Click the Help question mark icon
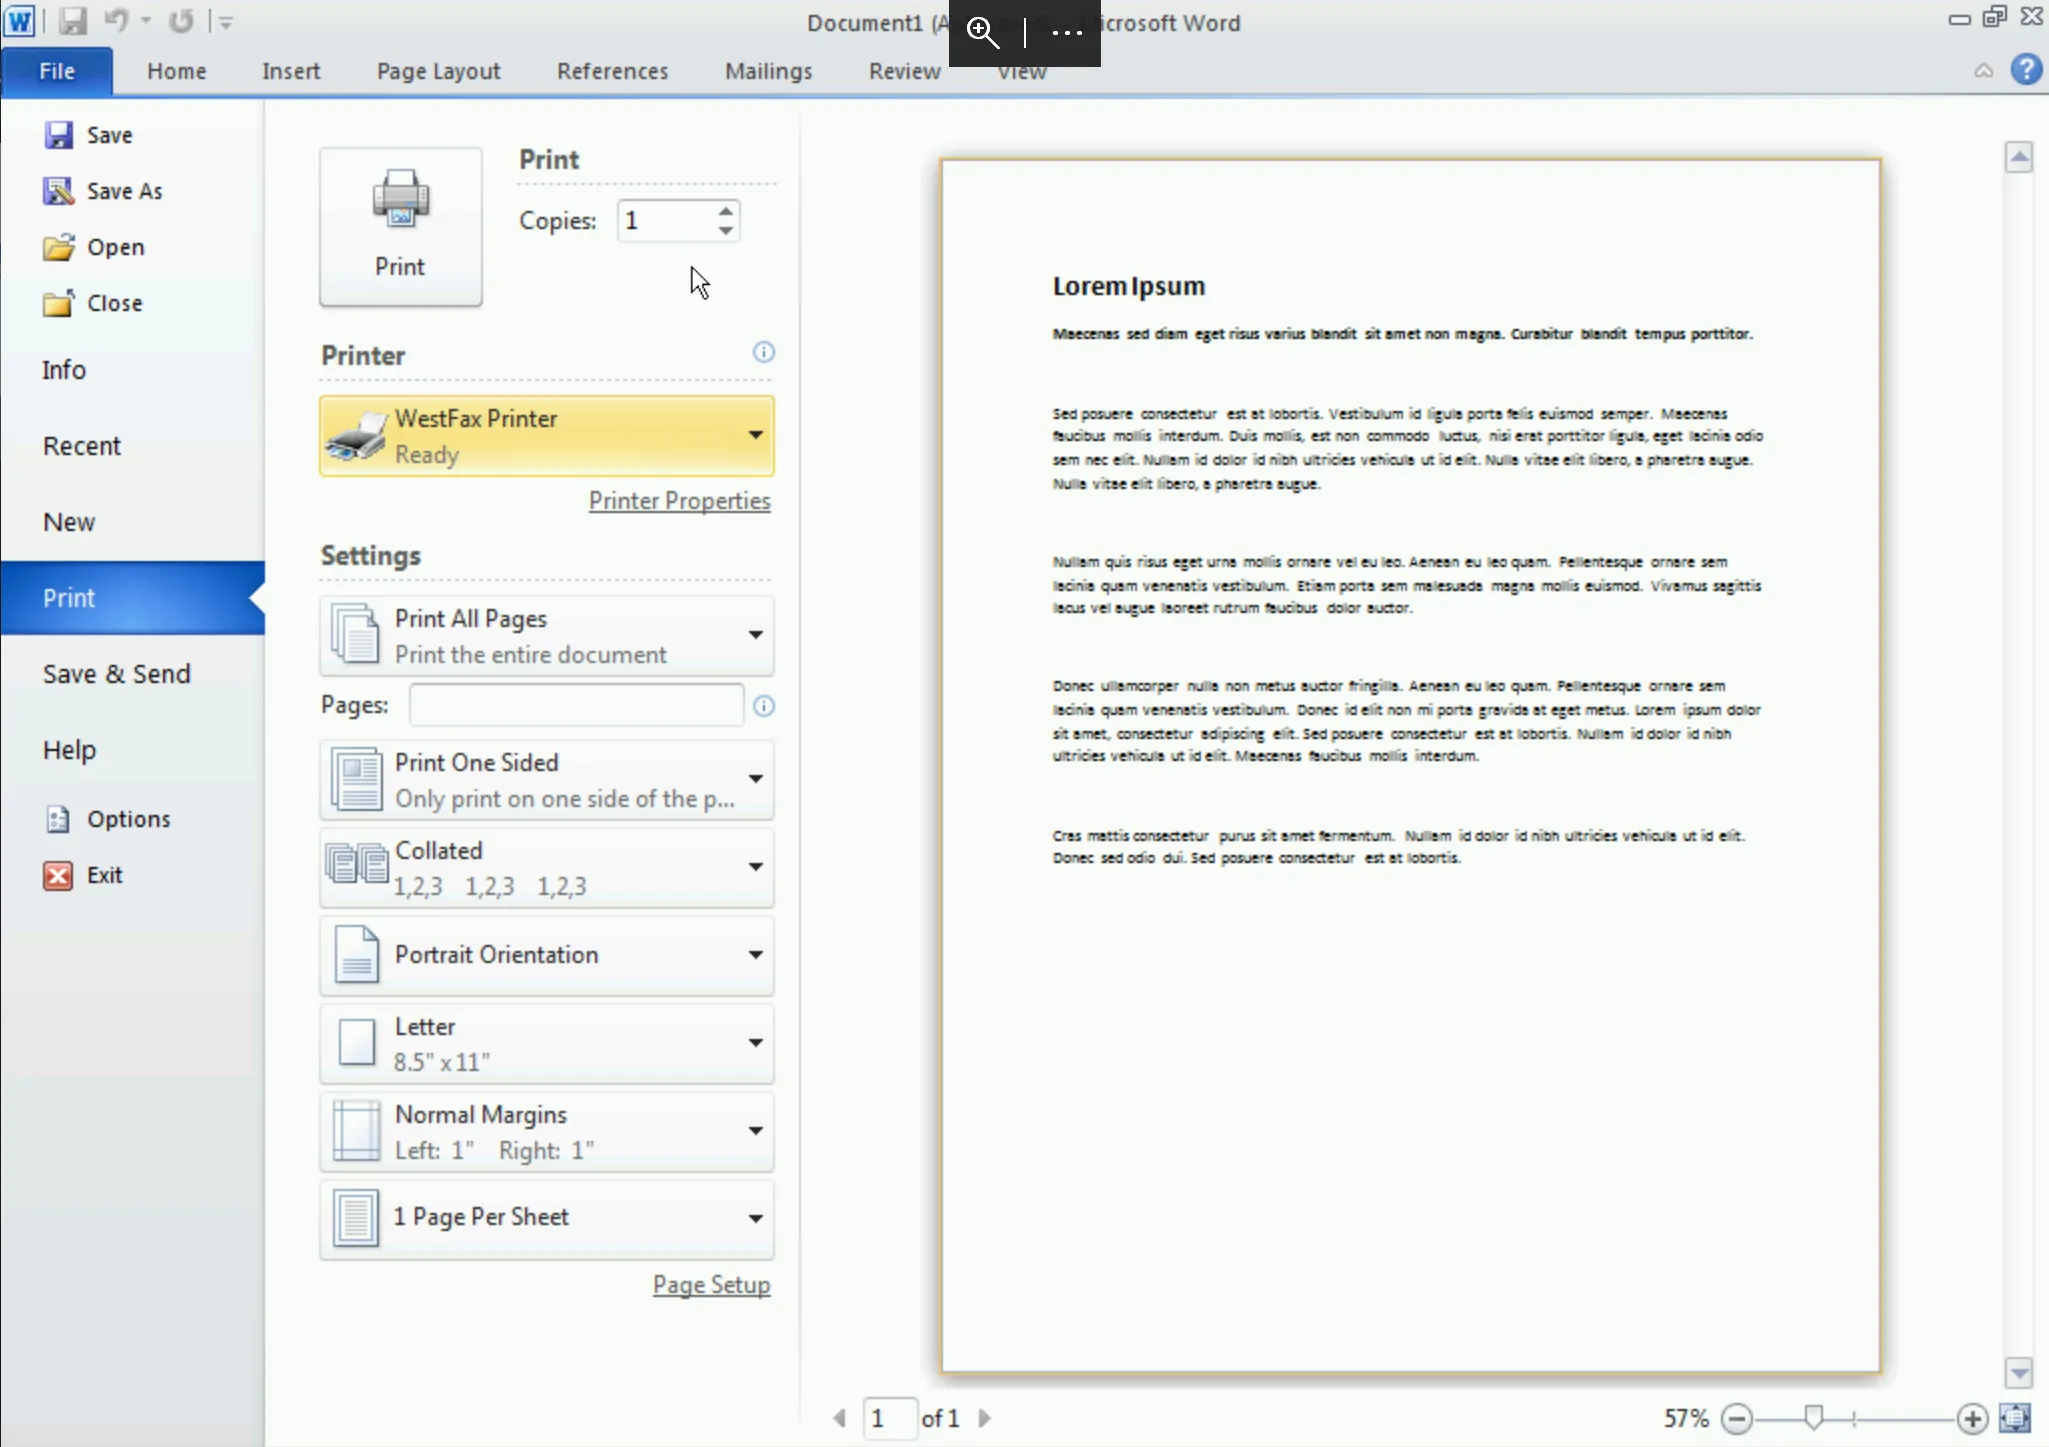This screenshot has height=1447, width=2049. 2028,69
